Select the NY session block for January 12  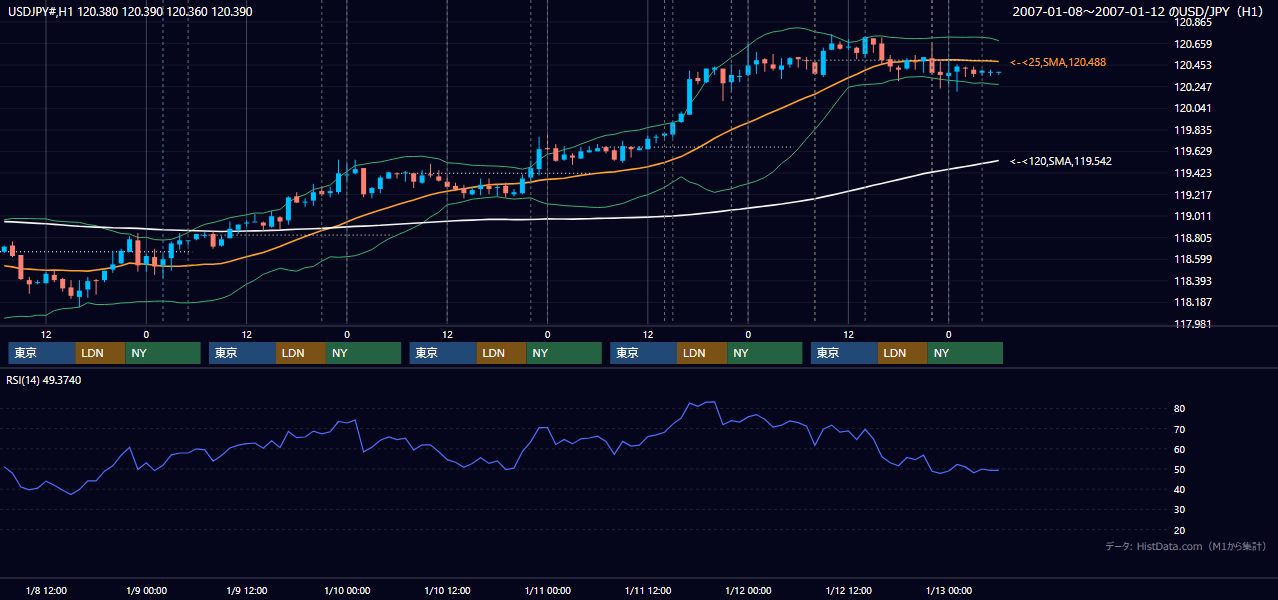(x=965, y=353)
